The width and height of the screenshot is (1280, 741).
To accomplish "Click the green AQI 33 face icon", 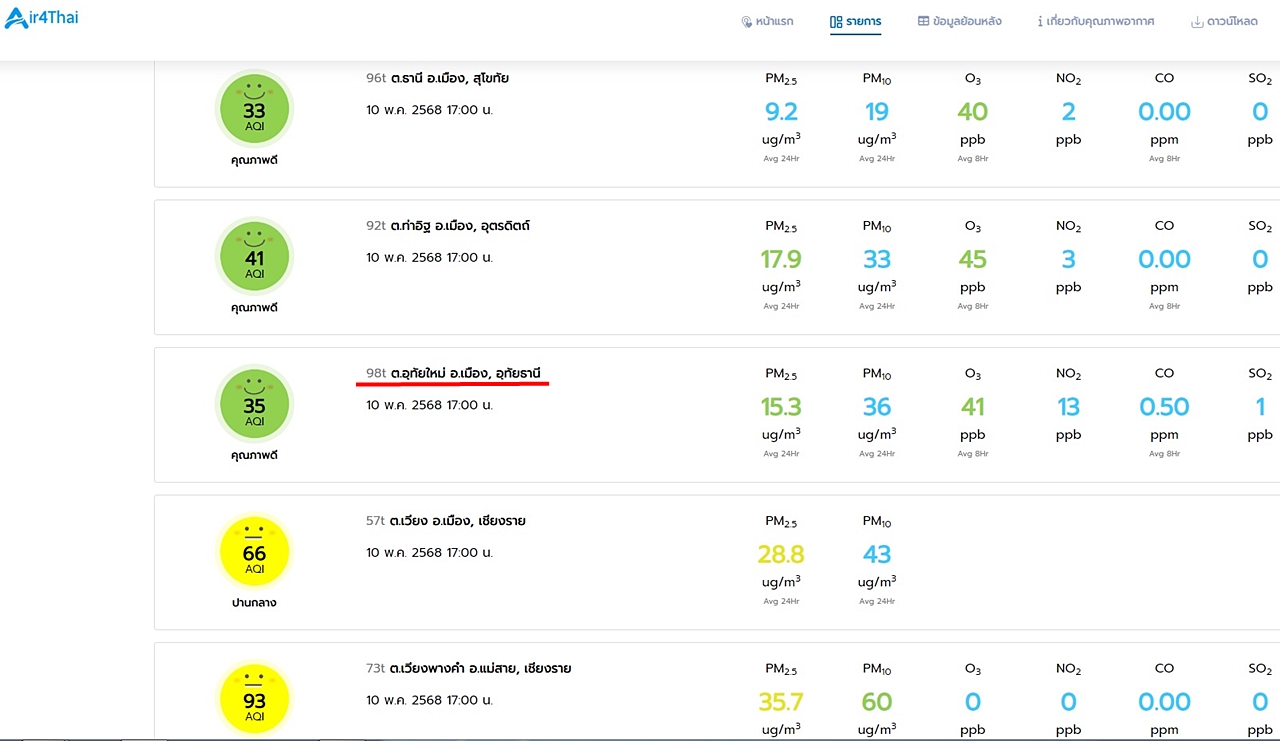I will click(254, 110).
